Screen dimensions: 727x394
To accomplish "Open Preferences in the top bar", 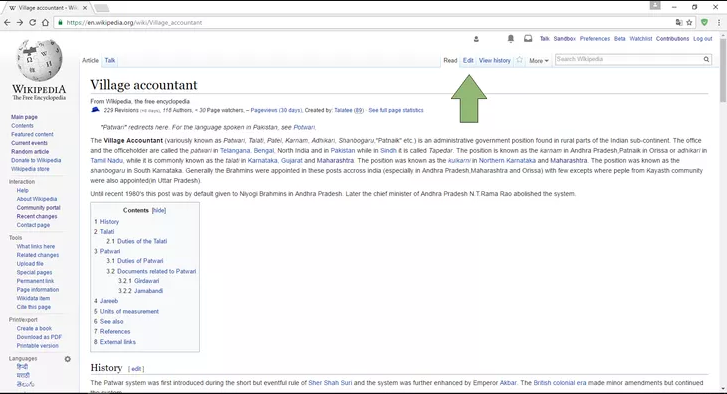I will [x=595, y=39].
